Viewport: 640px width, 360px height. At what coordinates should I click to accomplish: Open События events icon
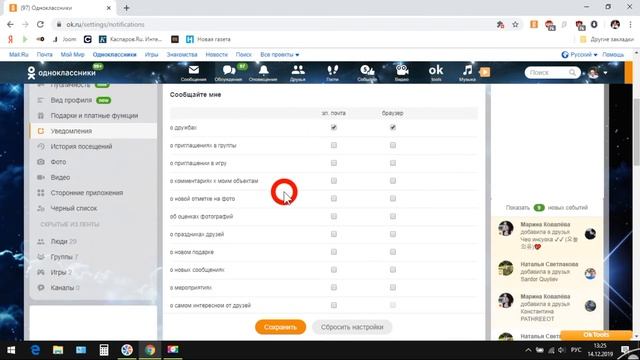[367, 73]
